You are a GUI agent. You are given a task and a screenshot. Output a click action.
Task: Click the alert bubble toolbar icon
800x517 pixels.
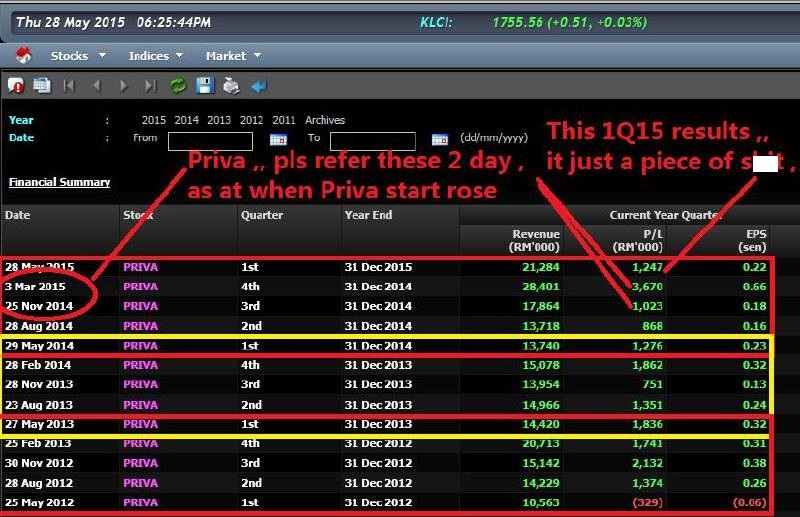pyautogui.click(x=16, y=86)
